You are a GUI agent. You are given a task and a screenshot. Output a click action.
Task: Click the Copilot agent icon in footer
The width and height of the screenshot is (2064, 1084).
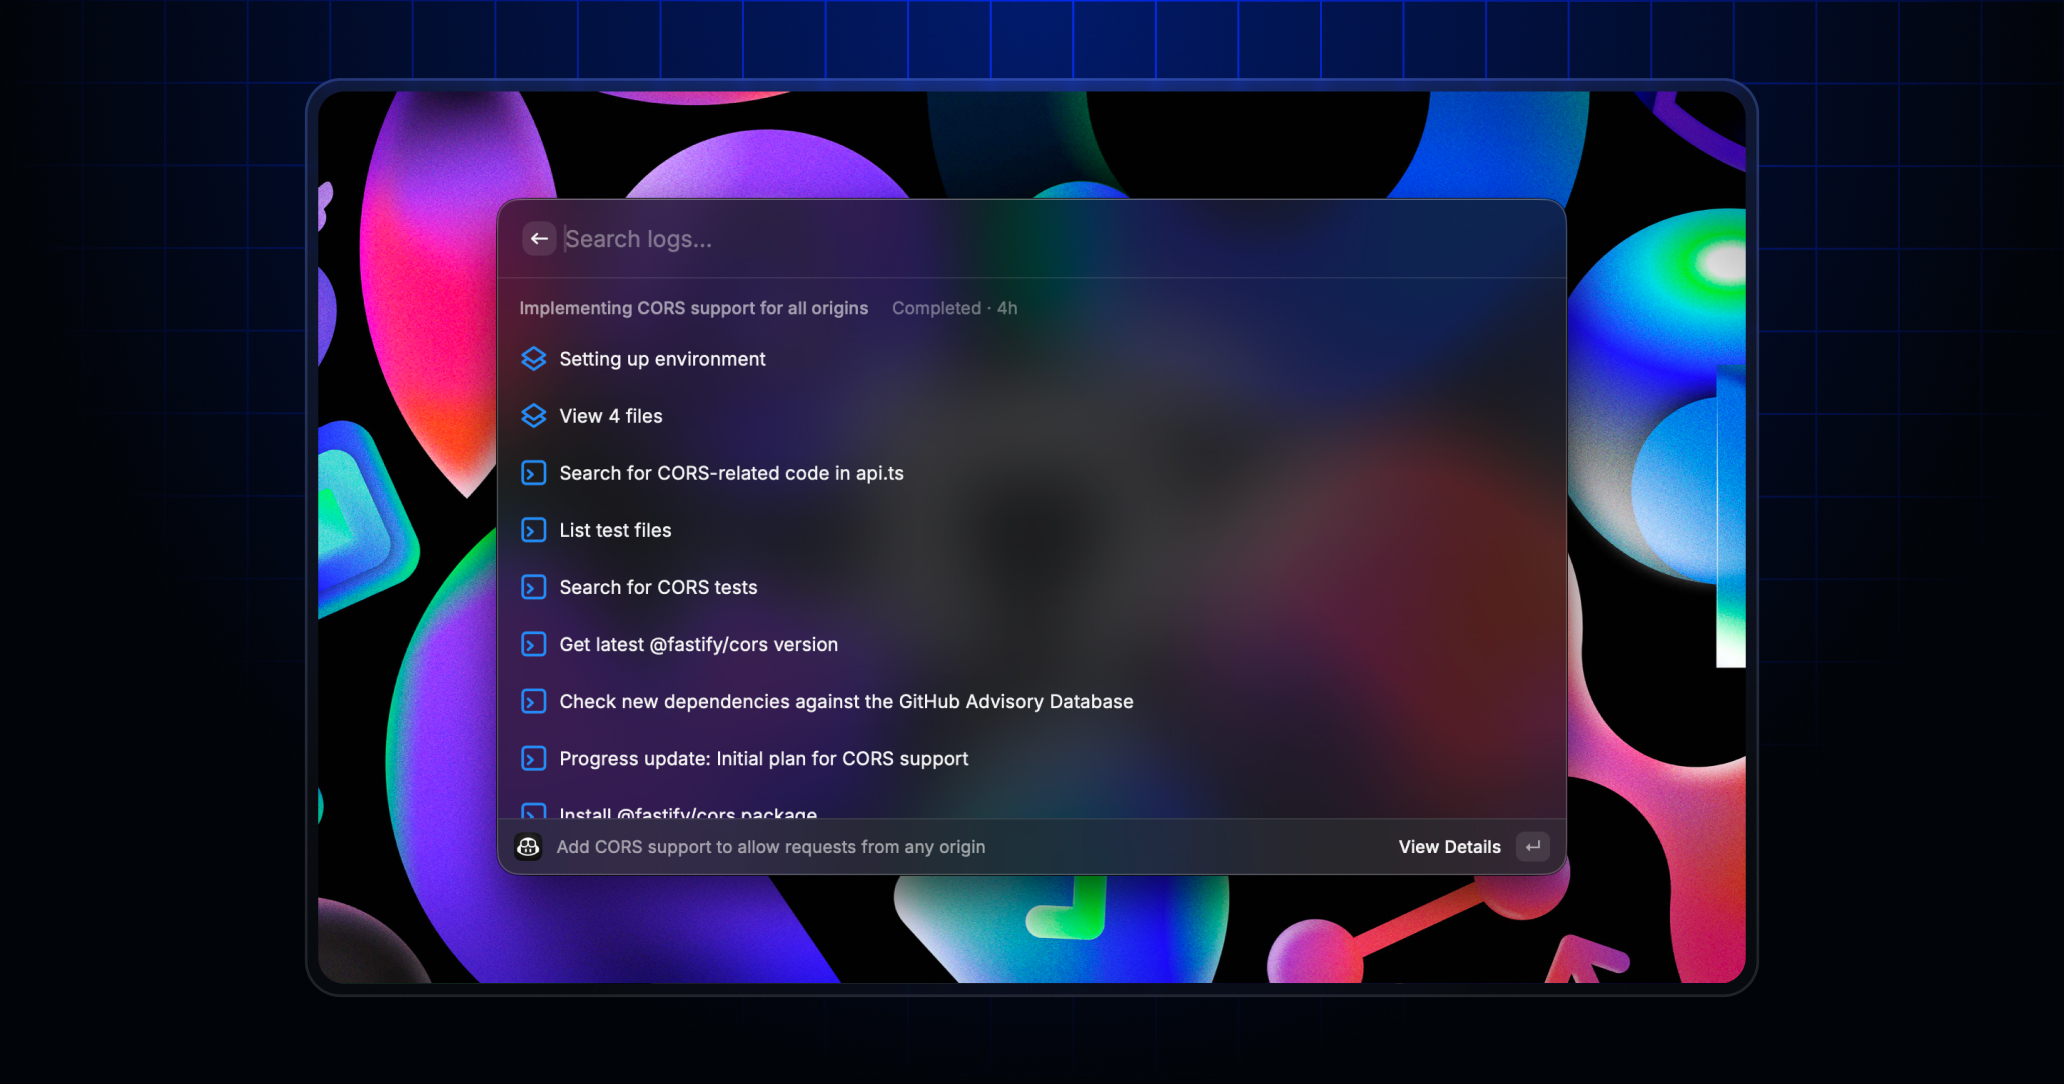click(x=528, y=847)
